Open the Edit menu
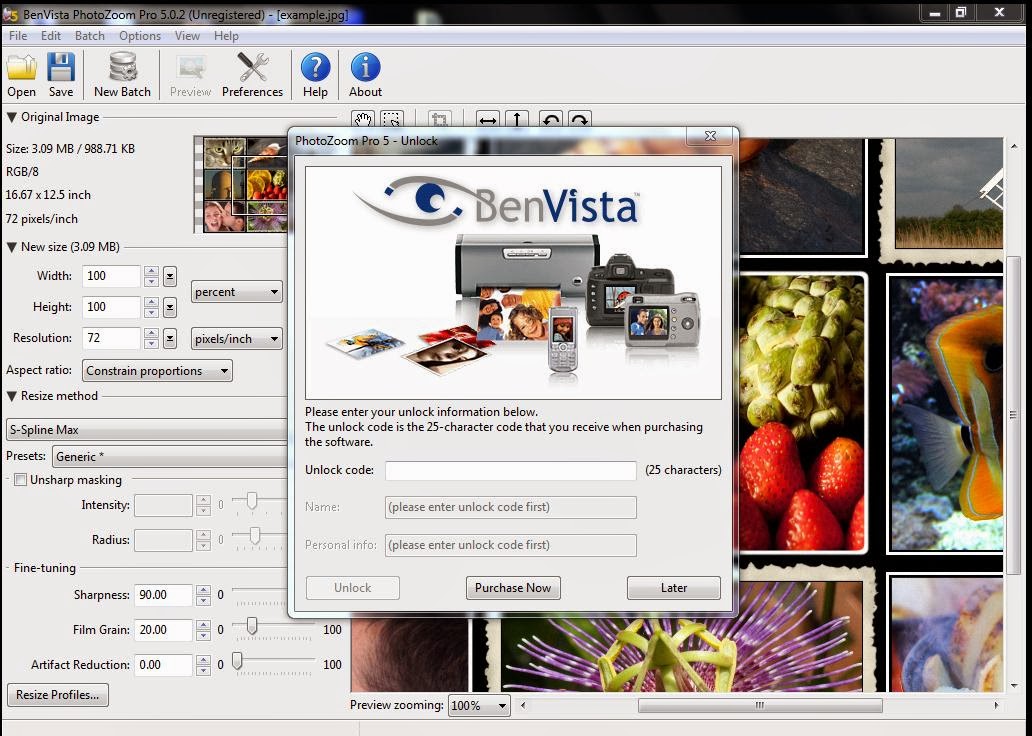The width and height of the screenshot is (1032, 736). 51,36
